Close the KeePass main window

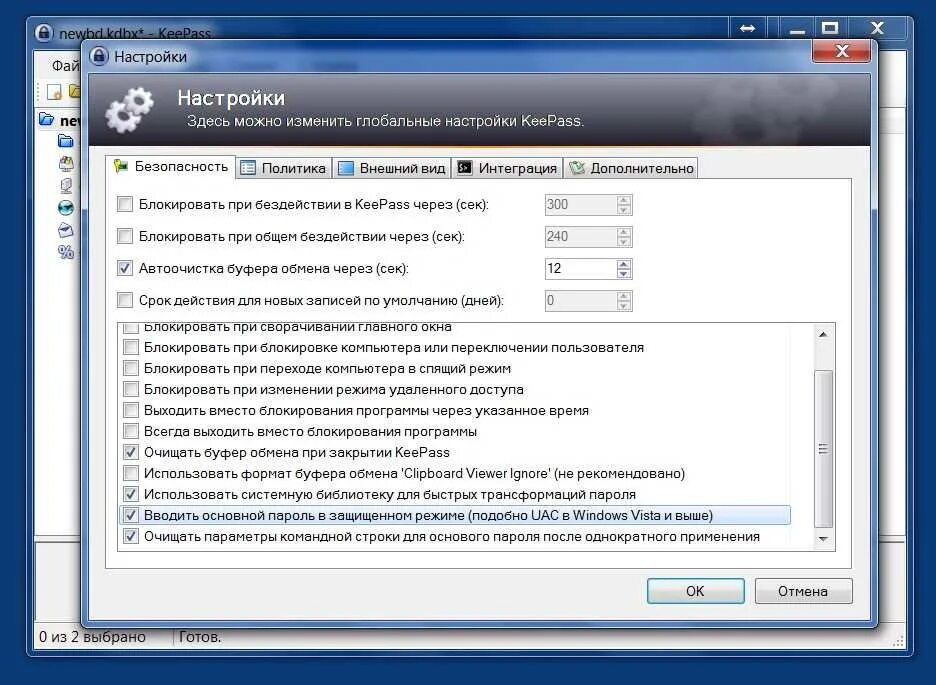click(x=878, y=28)
